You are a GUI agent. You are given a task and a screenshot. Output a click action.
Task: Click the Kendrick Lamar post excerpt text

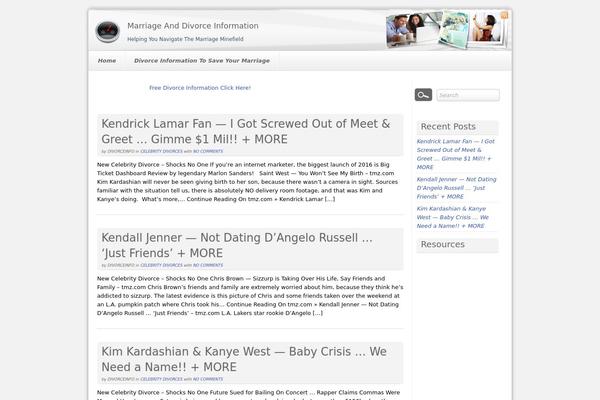tap(248, 182)
